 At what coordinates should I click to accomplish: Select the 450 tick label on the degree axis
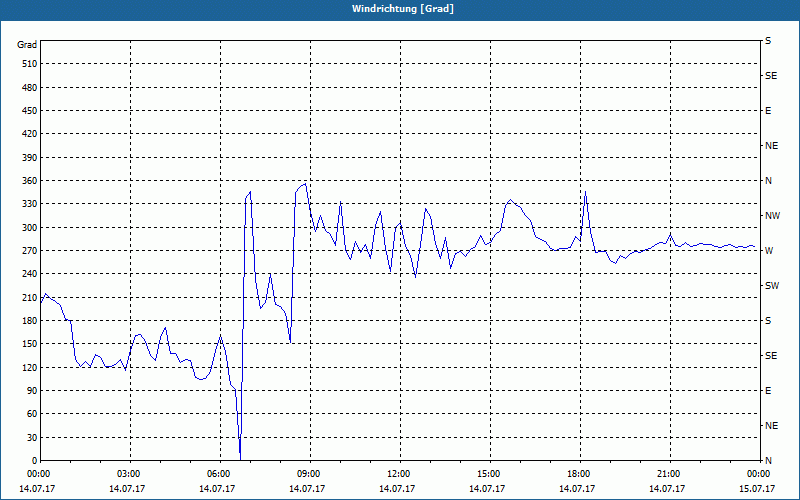coord(29,111)
